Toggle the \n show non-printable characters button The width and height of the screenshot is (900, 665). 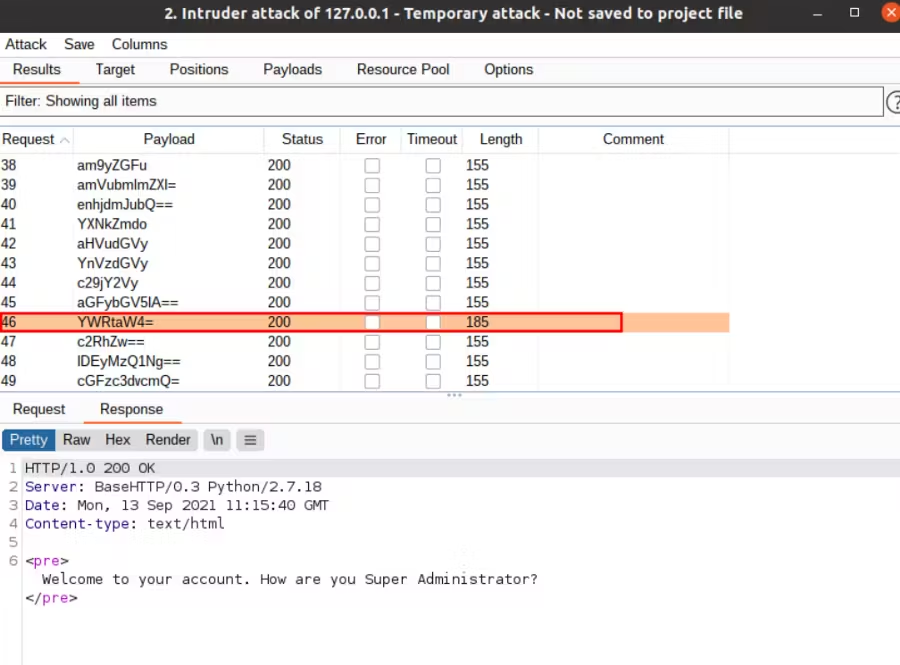click(x=217, y=440)
